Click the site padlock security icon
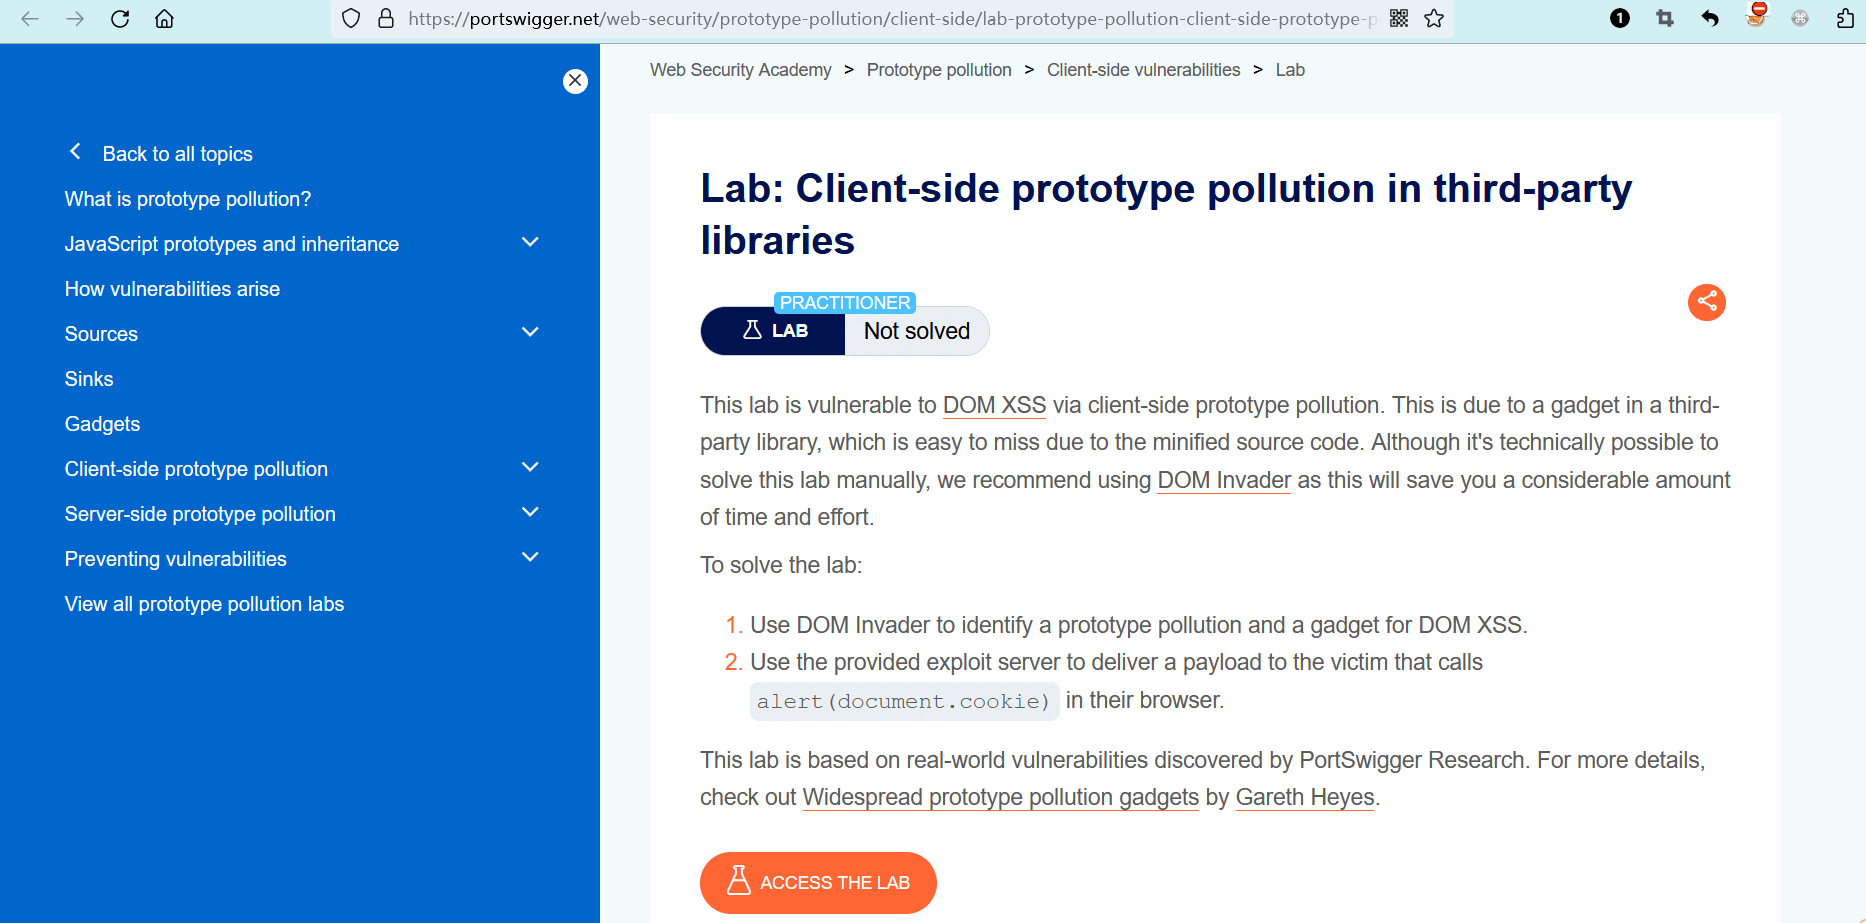 386,19
